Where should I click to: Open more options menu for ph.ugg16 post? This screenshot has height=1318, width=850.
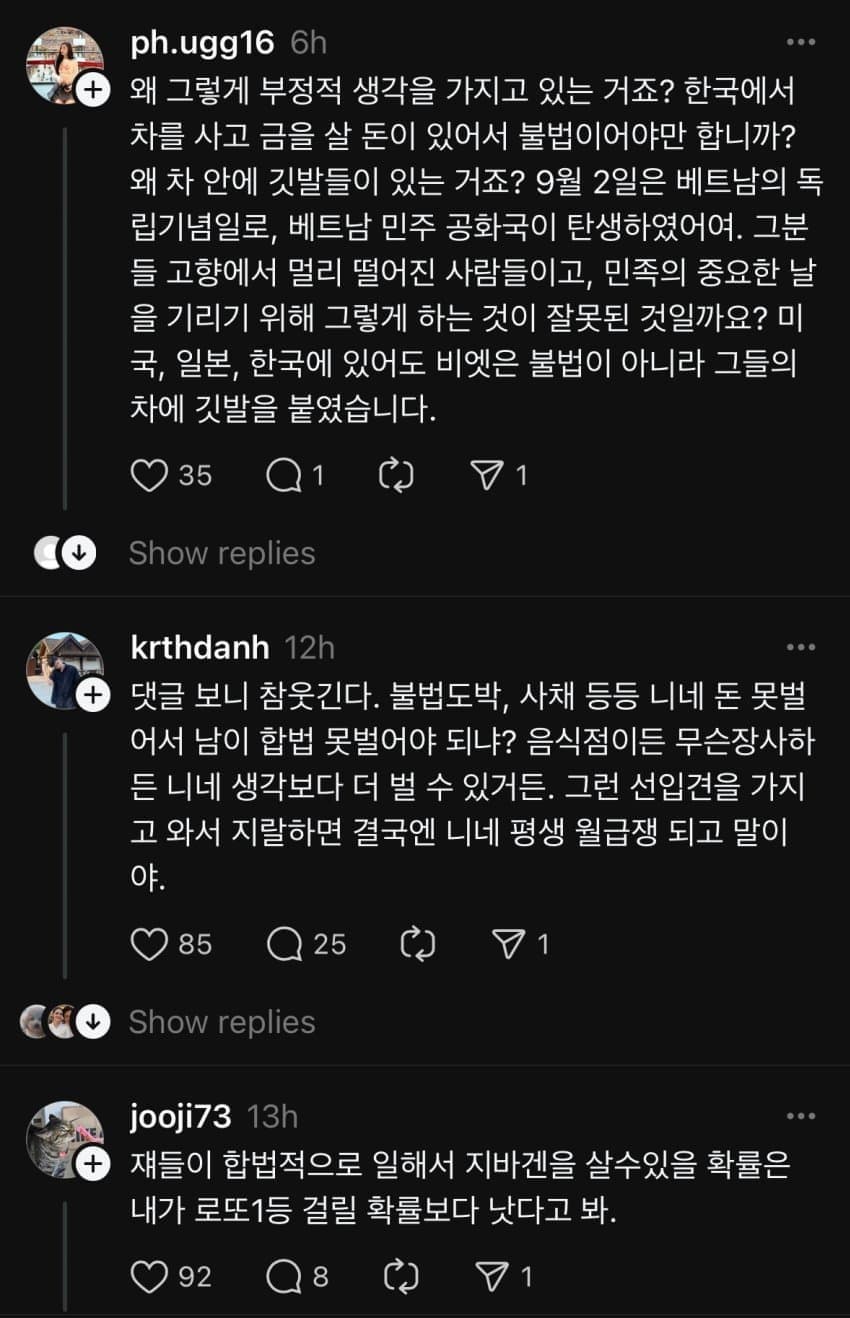point(801,42)
